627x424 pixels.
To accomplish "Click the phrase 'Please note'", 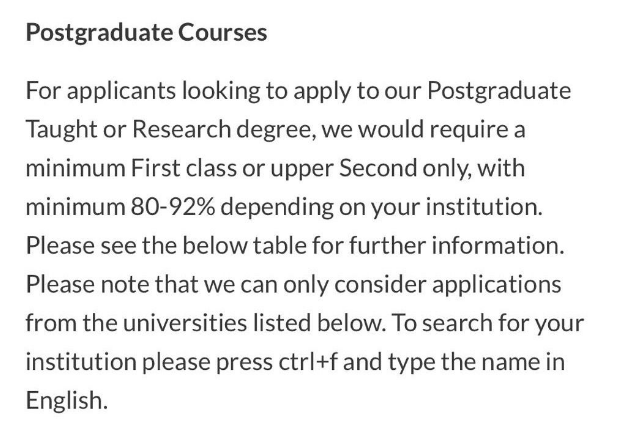I will [88, 284].
